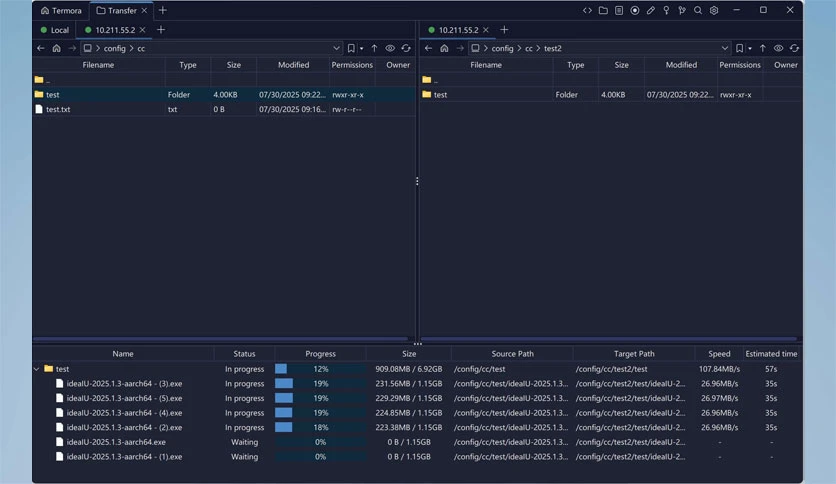Sort transfers by Speed column header

click(x=719, y=354)
